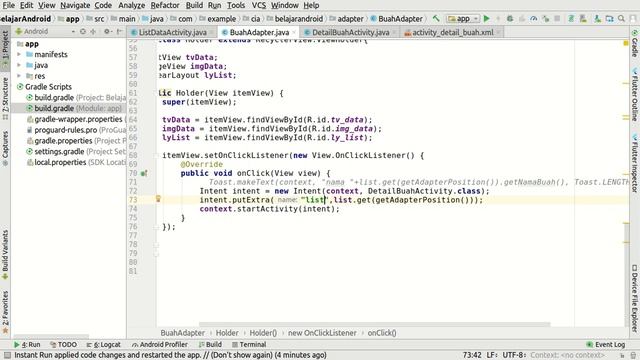Expand the manifests folder

coord(19,54)
